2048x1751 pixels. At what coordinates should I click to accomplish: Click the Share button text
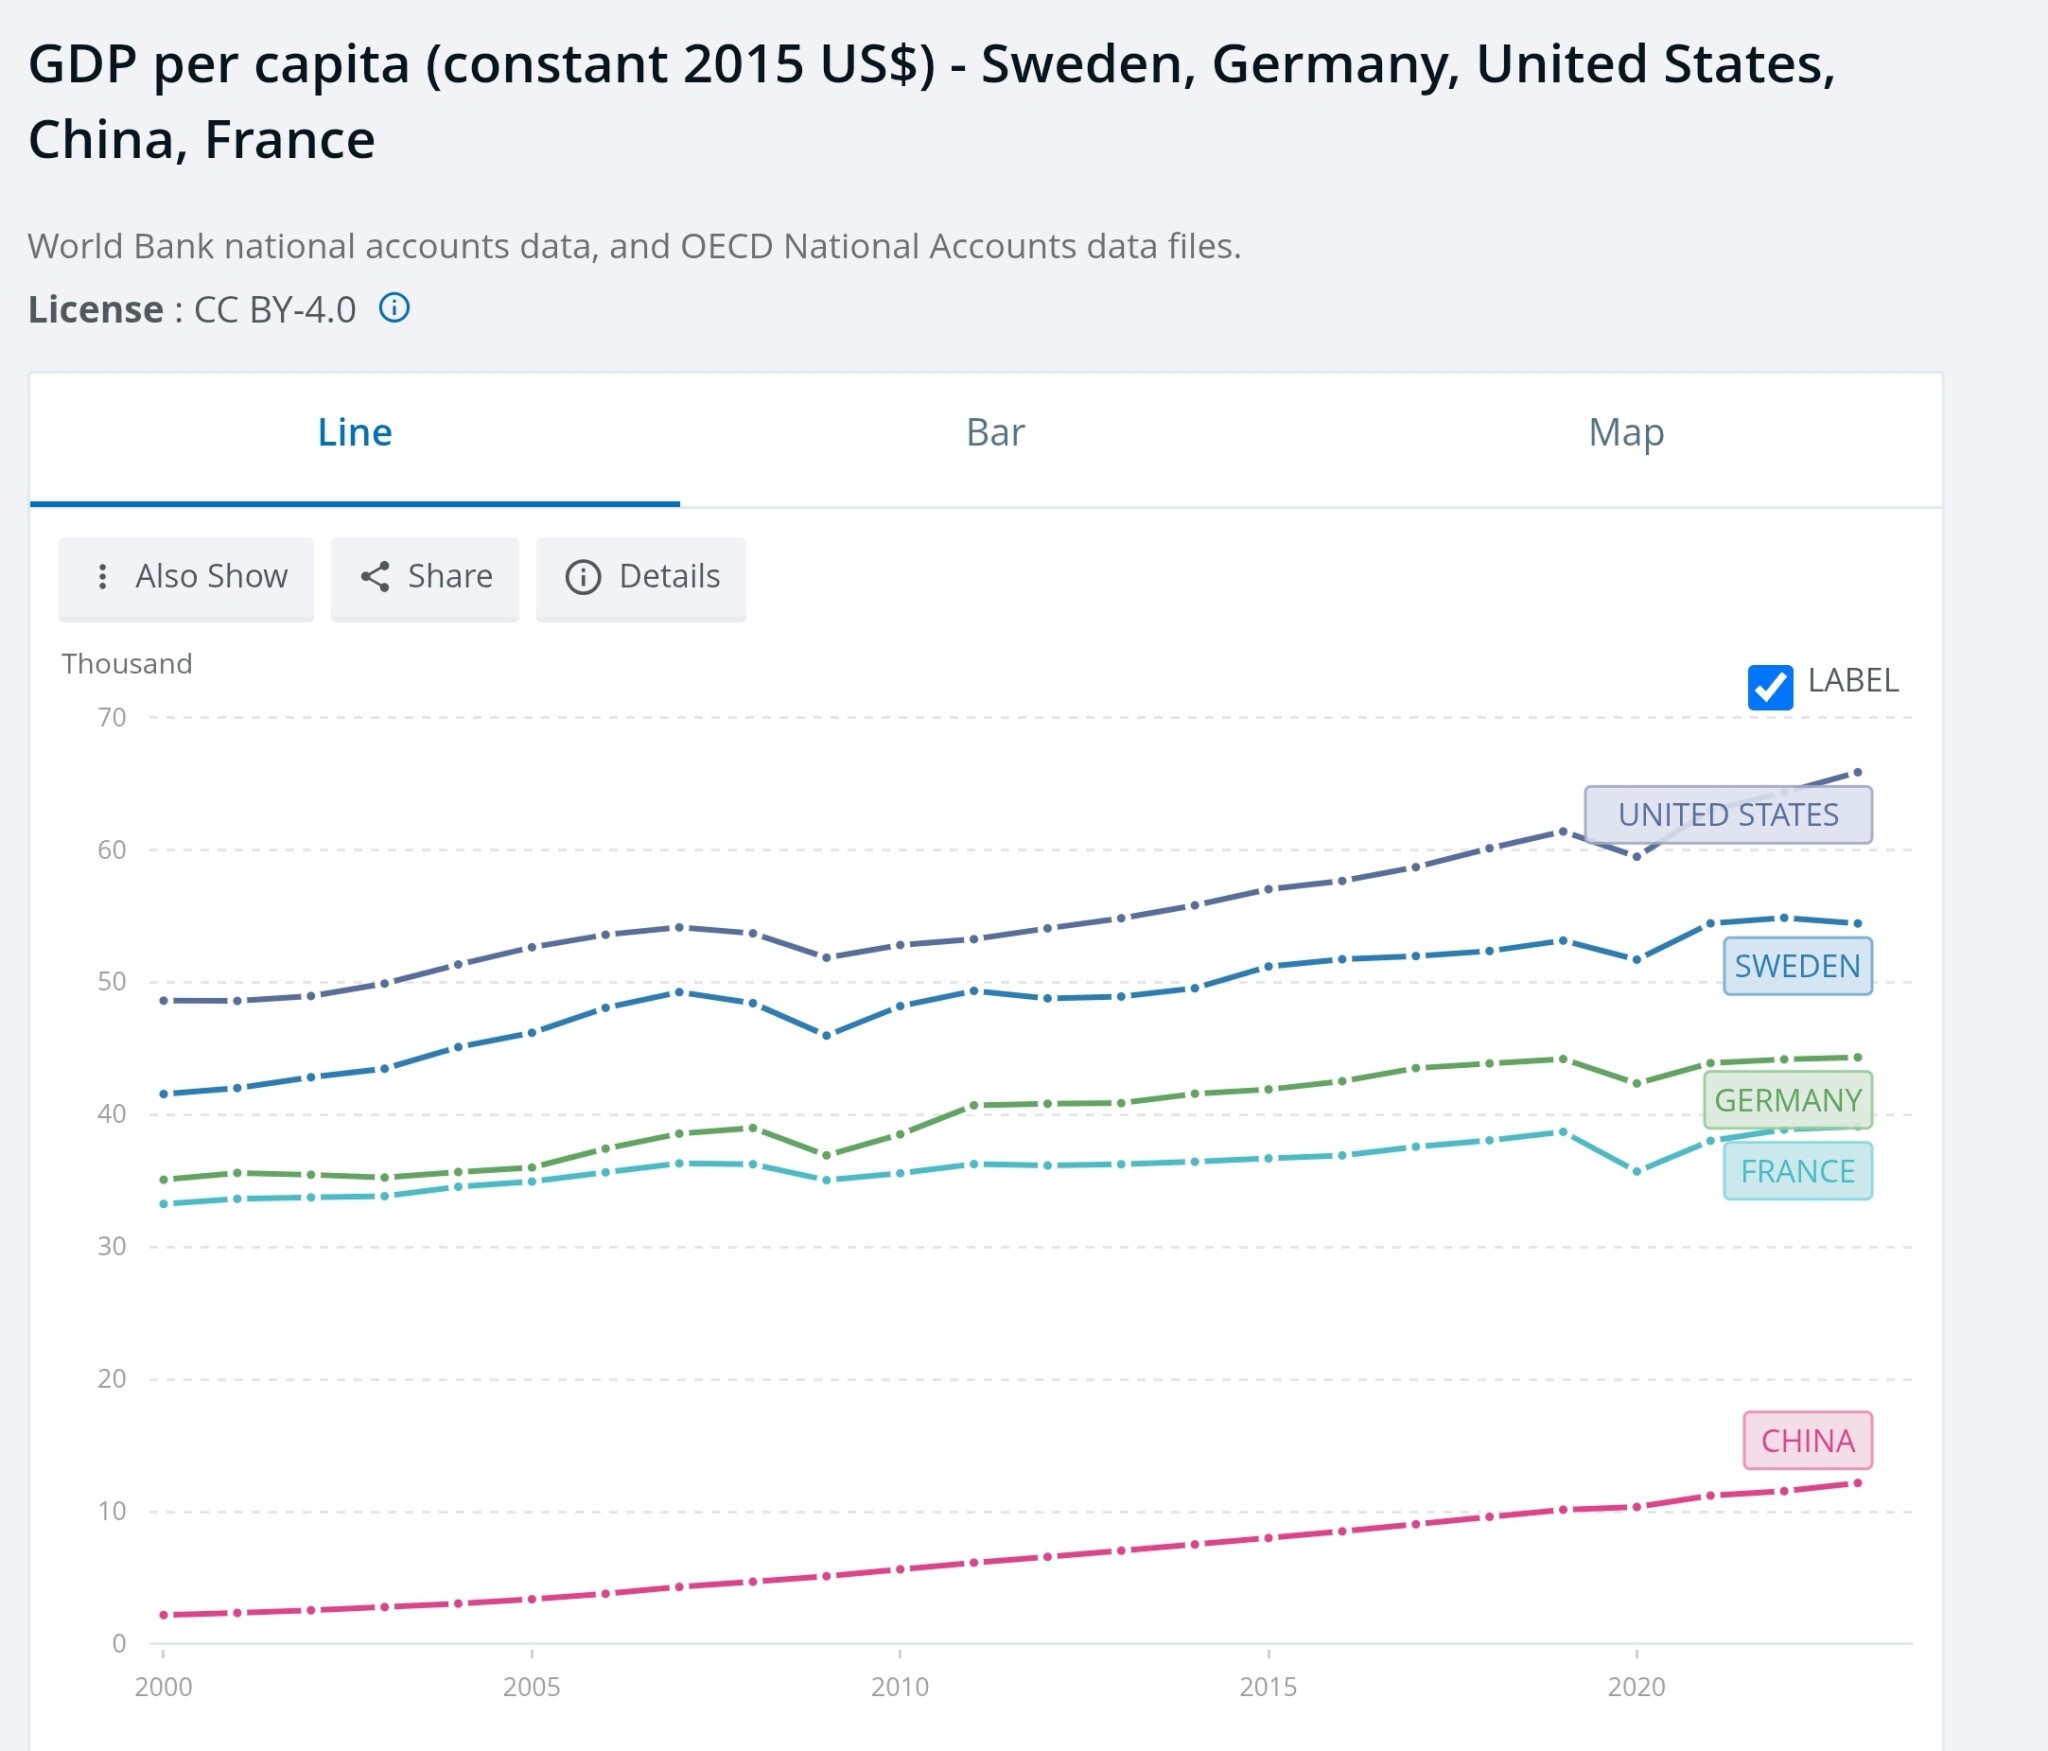[450, 576]
